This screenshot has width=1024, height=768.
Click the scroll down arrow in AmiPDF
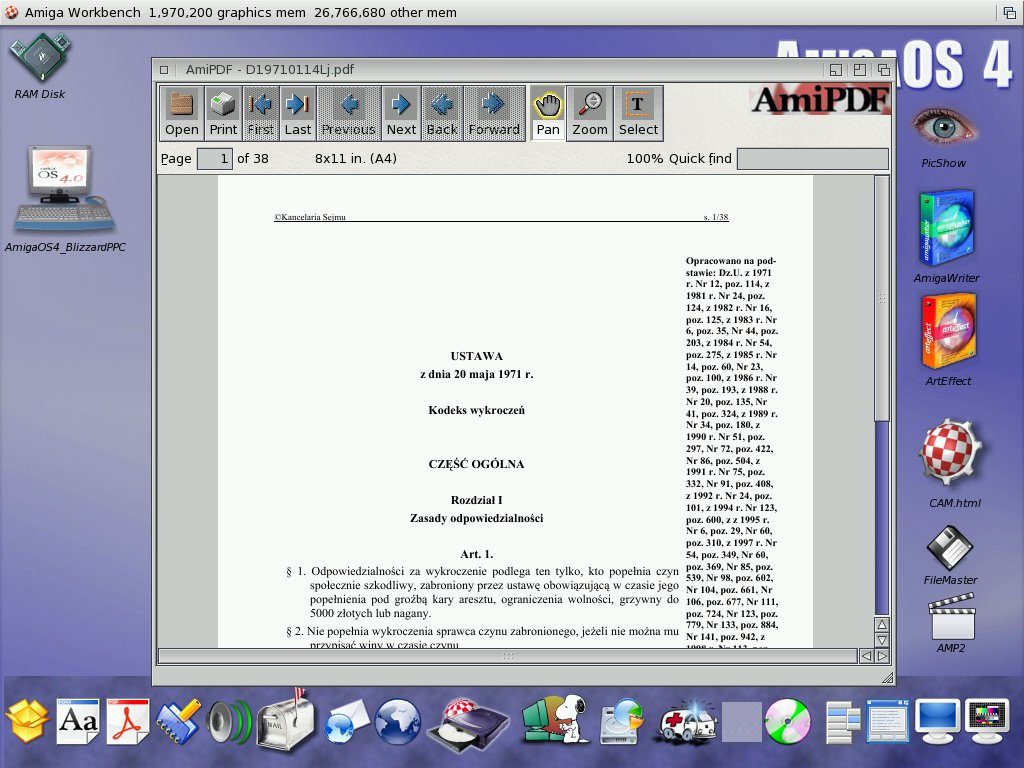pos(882,640)
